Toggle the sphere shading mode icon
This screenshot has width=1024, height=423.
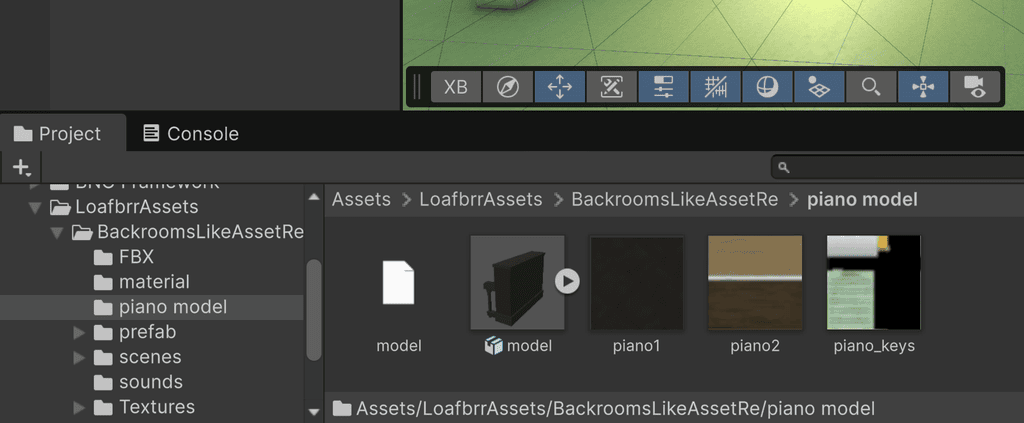767,87
